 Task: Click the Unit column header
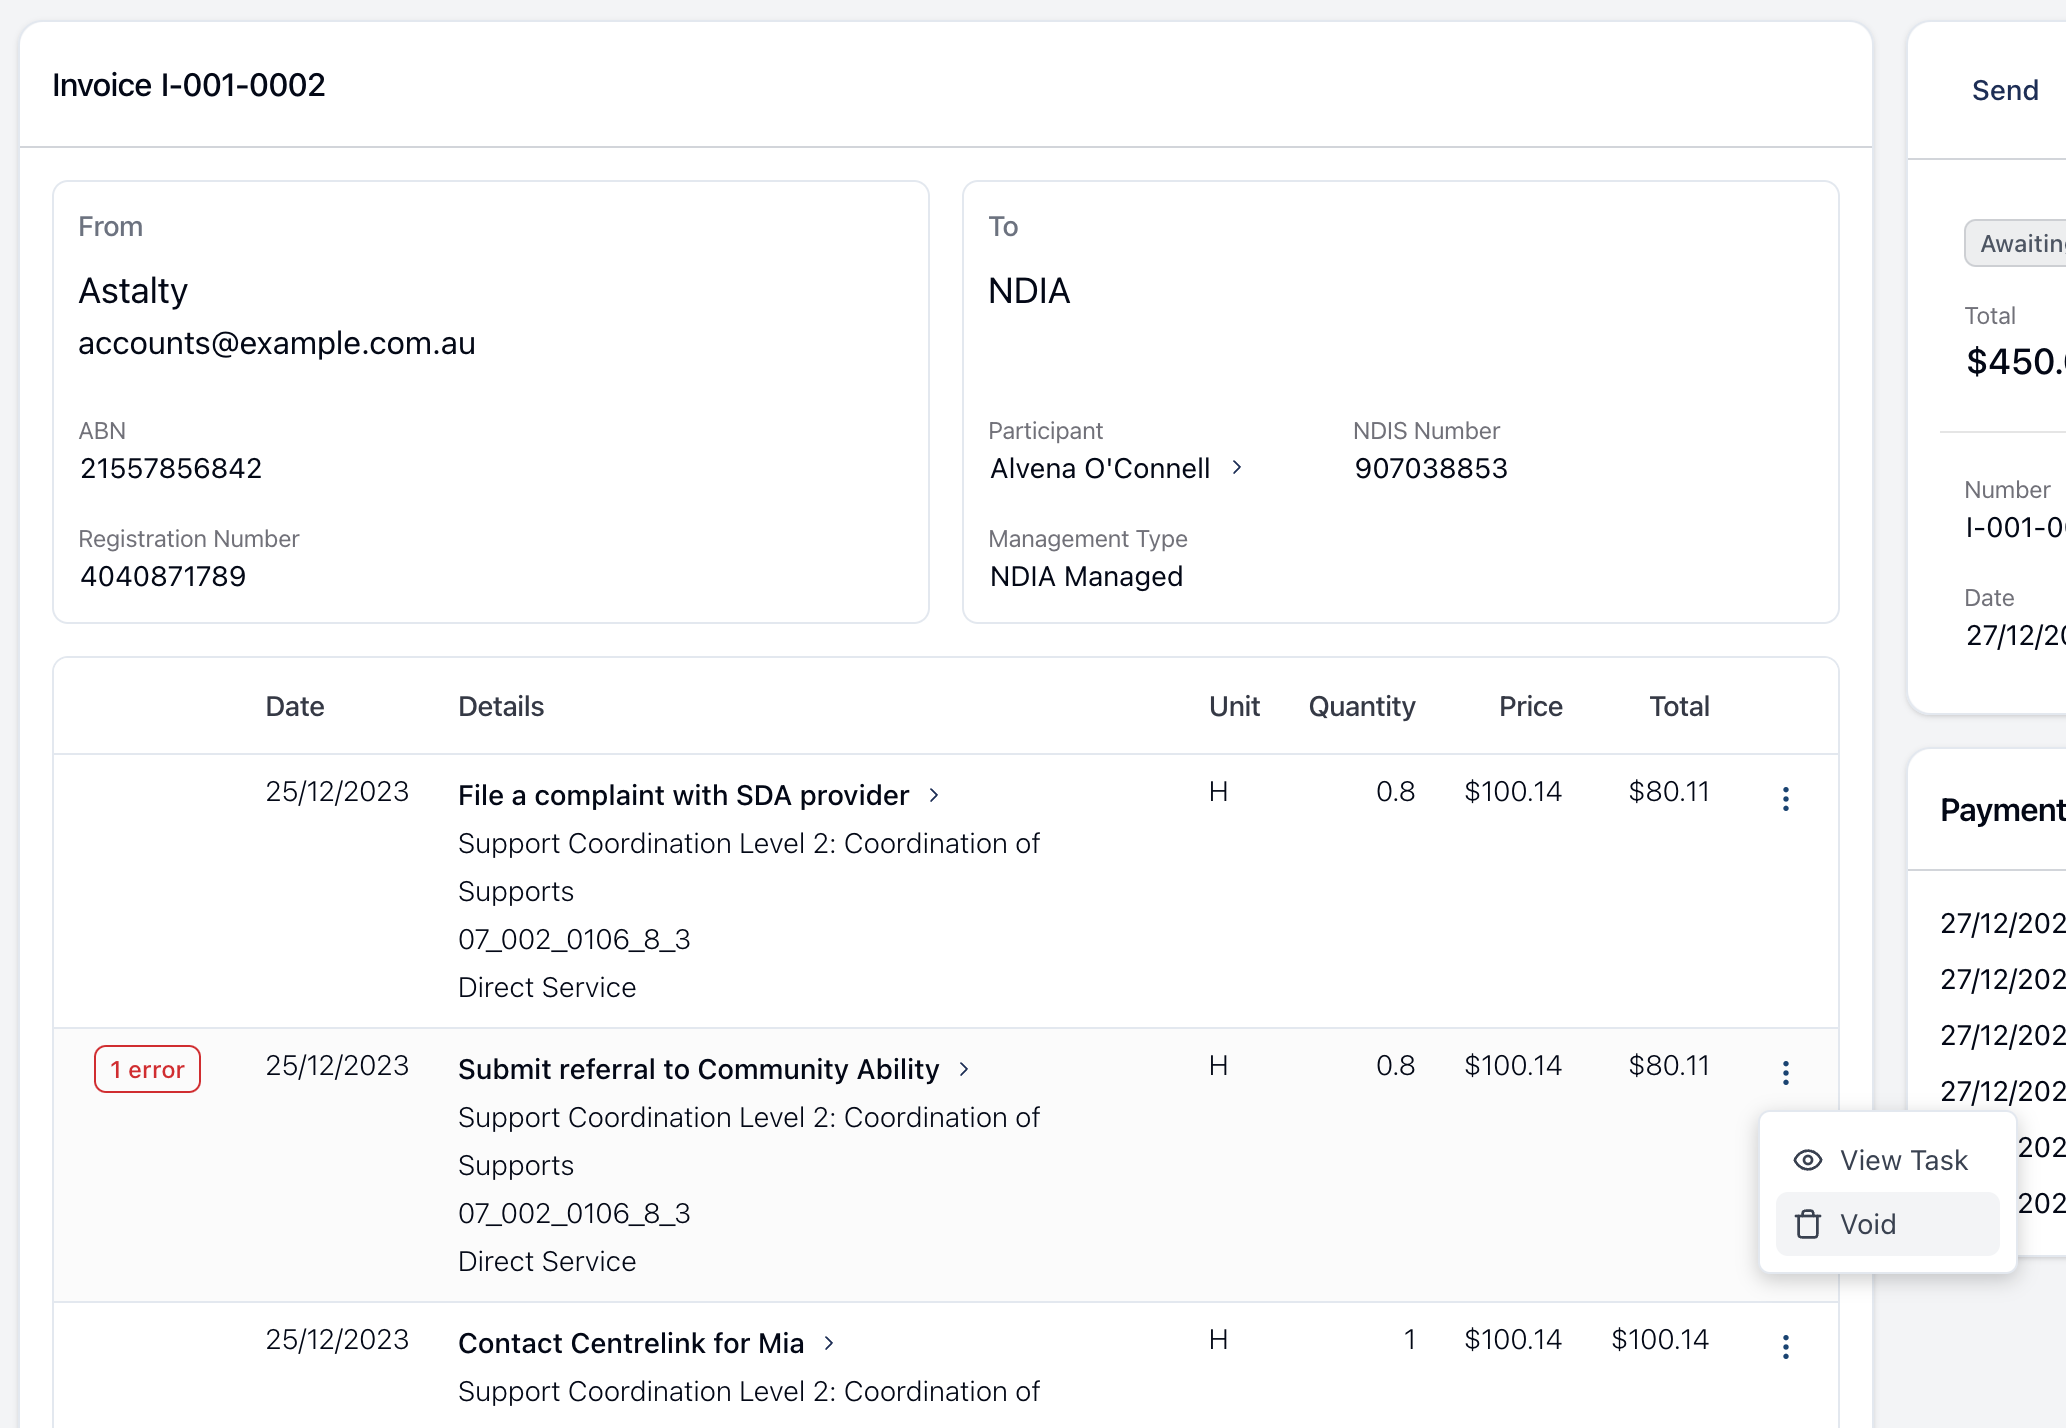[1234, 706]
